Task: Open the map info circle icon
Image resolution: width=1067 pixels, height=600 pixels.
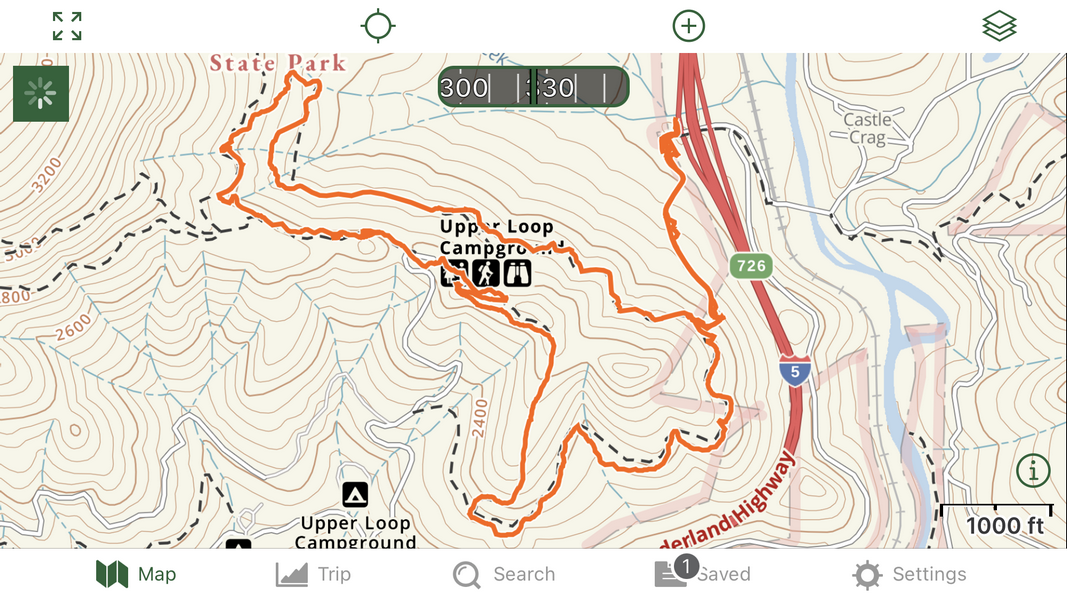Action: (1033, 470)
